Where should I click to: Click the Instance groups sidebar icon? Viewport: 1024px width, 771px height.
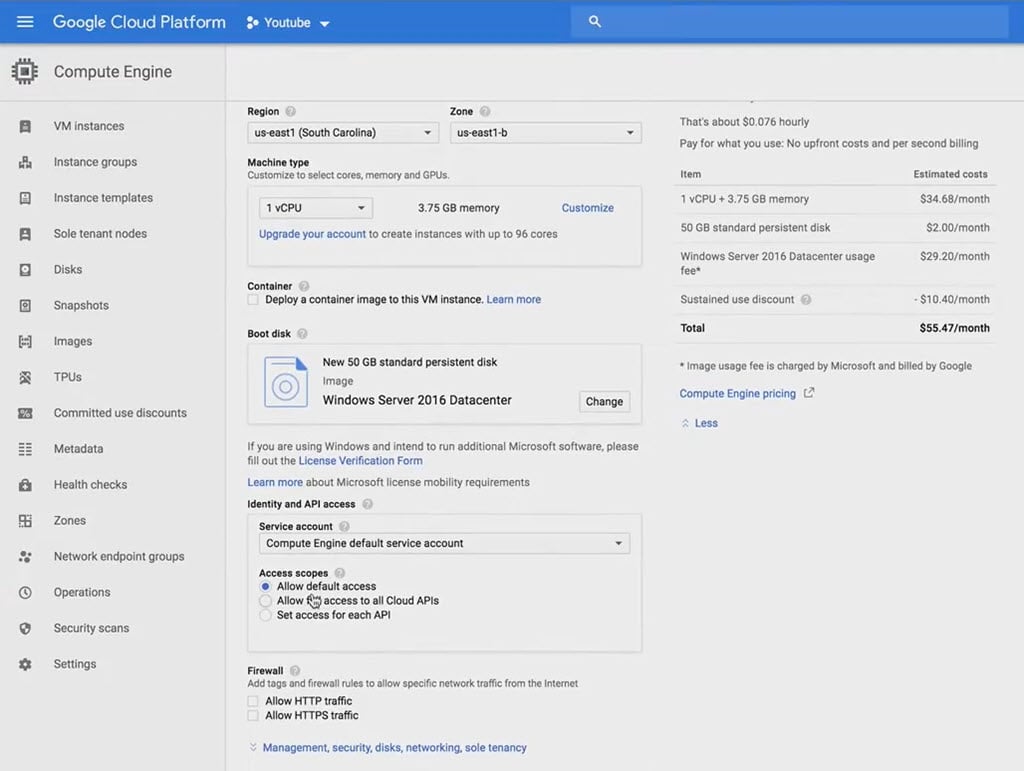click(25, 162)
